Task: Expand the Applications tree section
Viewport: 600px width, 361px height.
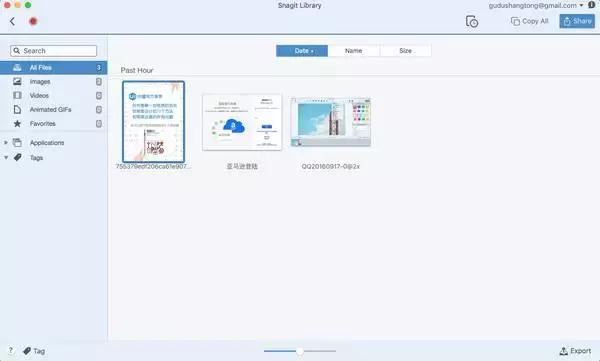Action: [6, 142]
